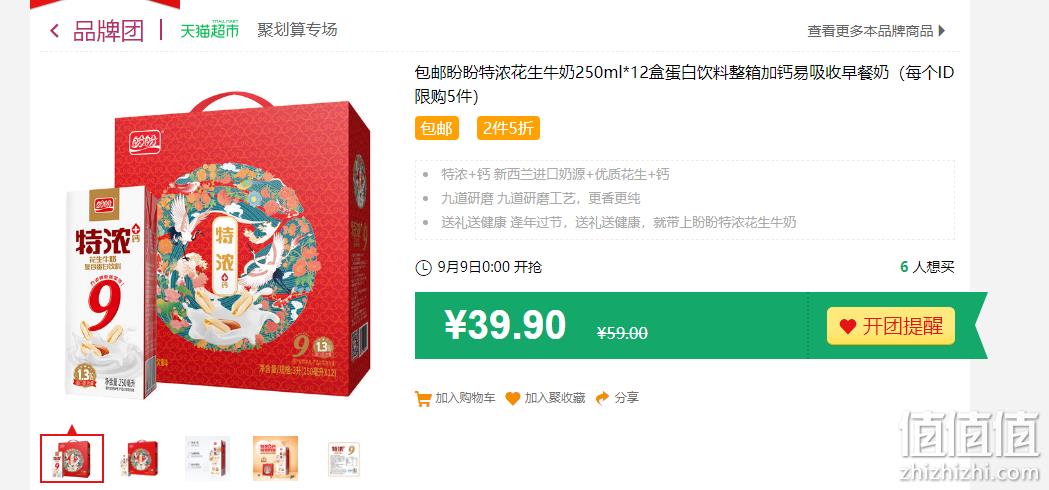The height and width of the screenshot is (490, 1049).
Task: Click the large main product image
Action: 217,246
